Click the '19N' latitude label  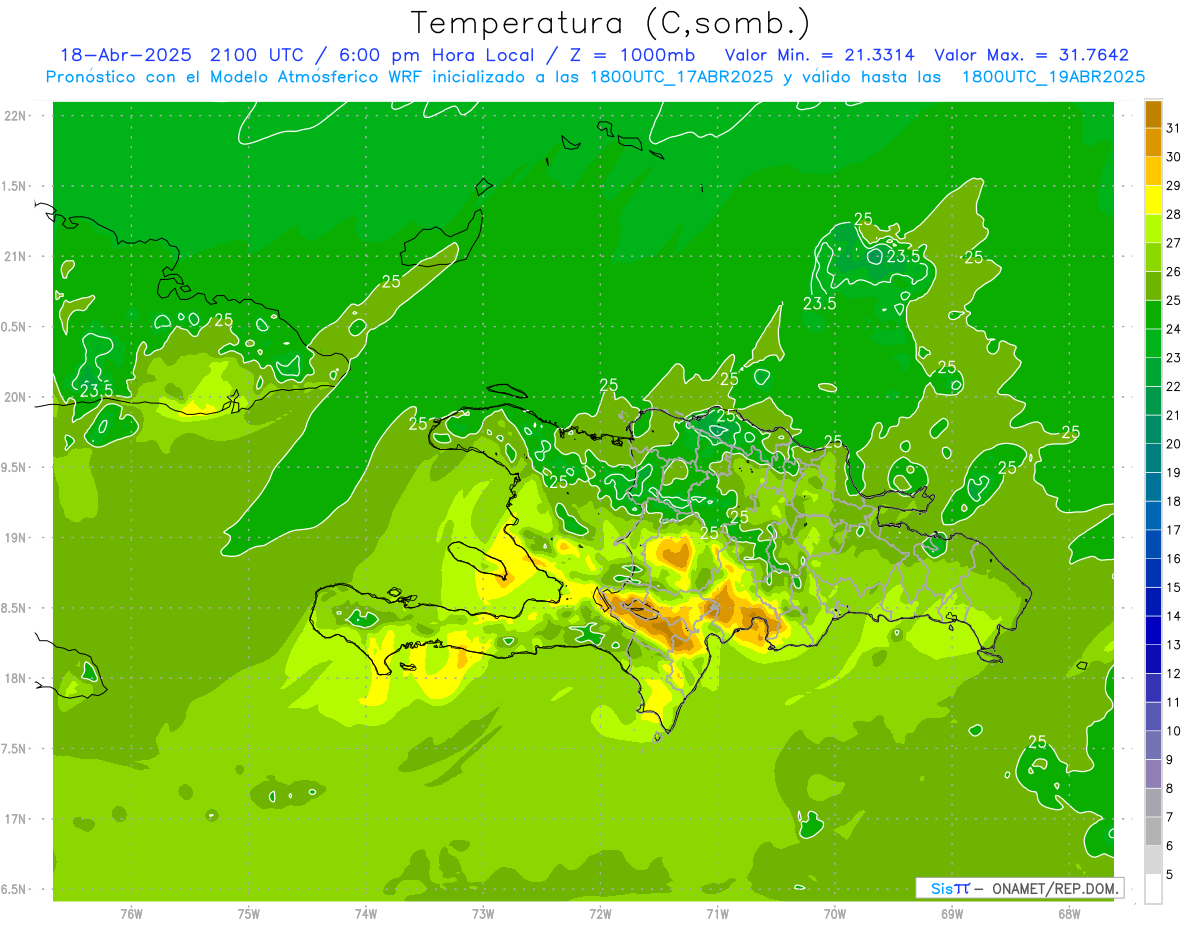(15, 538)
